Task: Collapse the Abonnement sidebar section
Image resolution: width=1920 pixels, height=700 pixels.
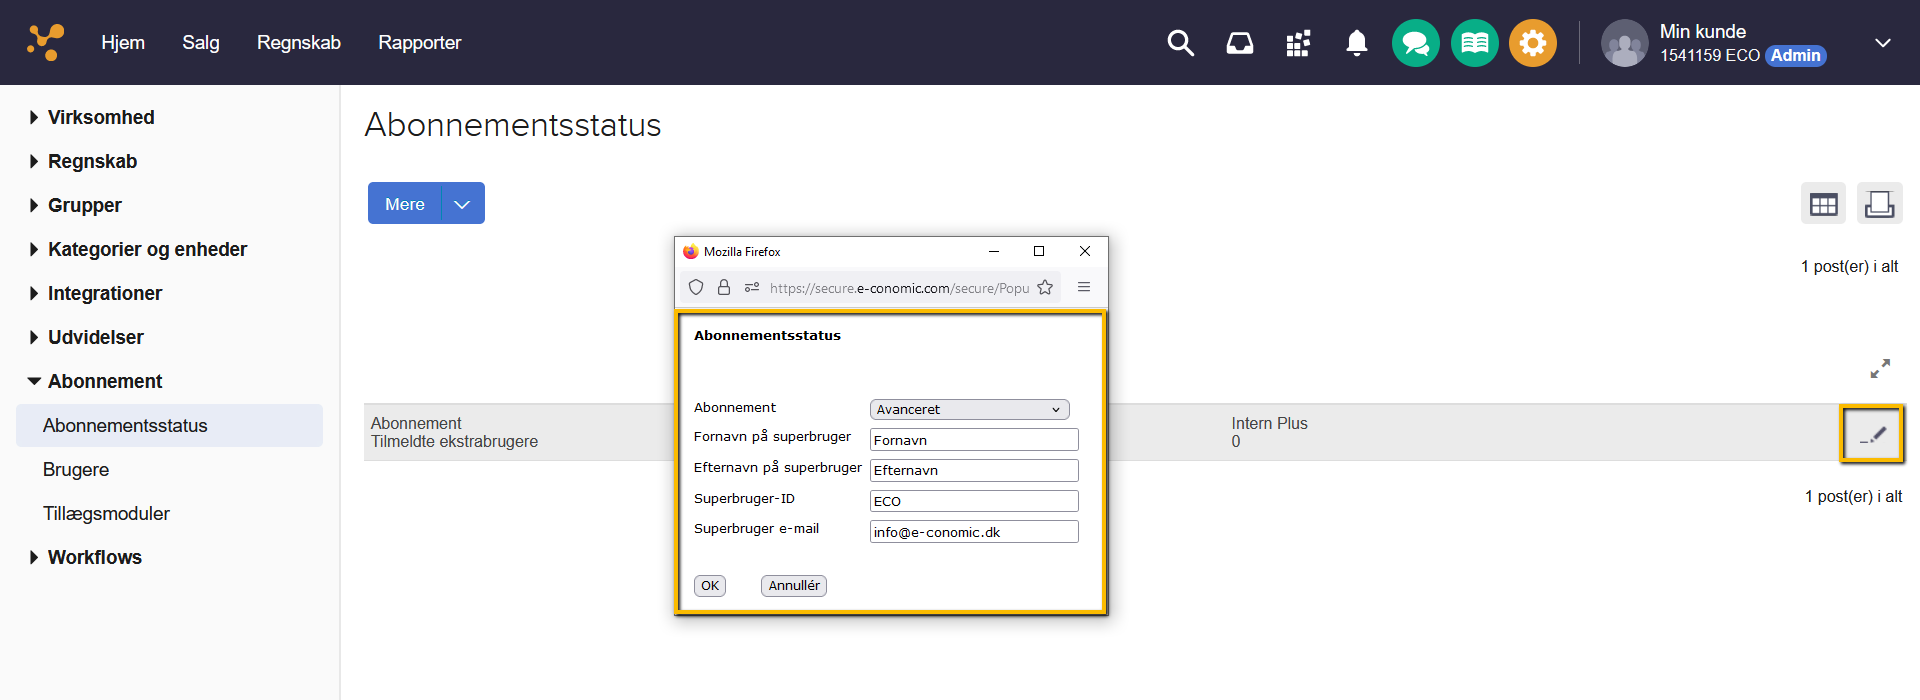Action: click(x=105, y=381)
